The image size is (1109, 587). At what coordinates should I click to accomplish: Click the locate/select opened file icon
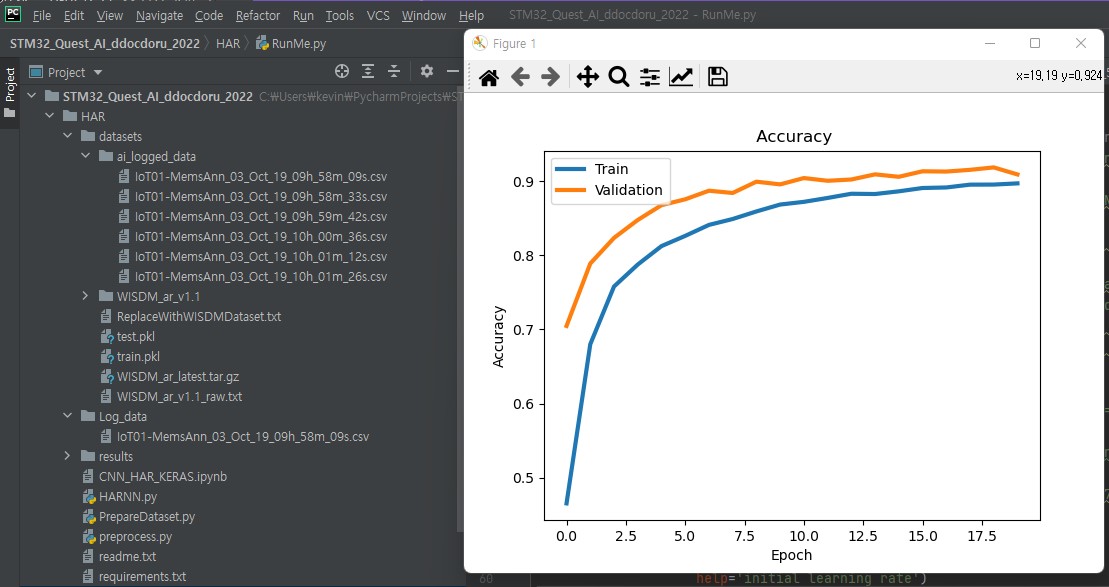pyautogui.click(x=342, y=71)
